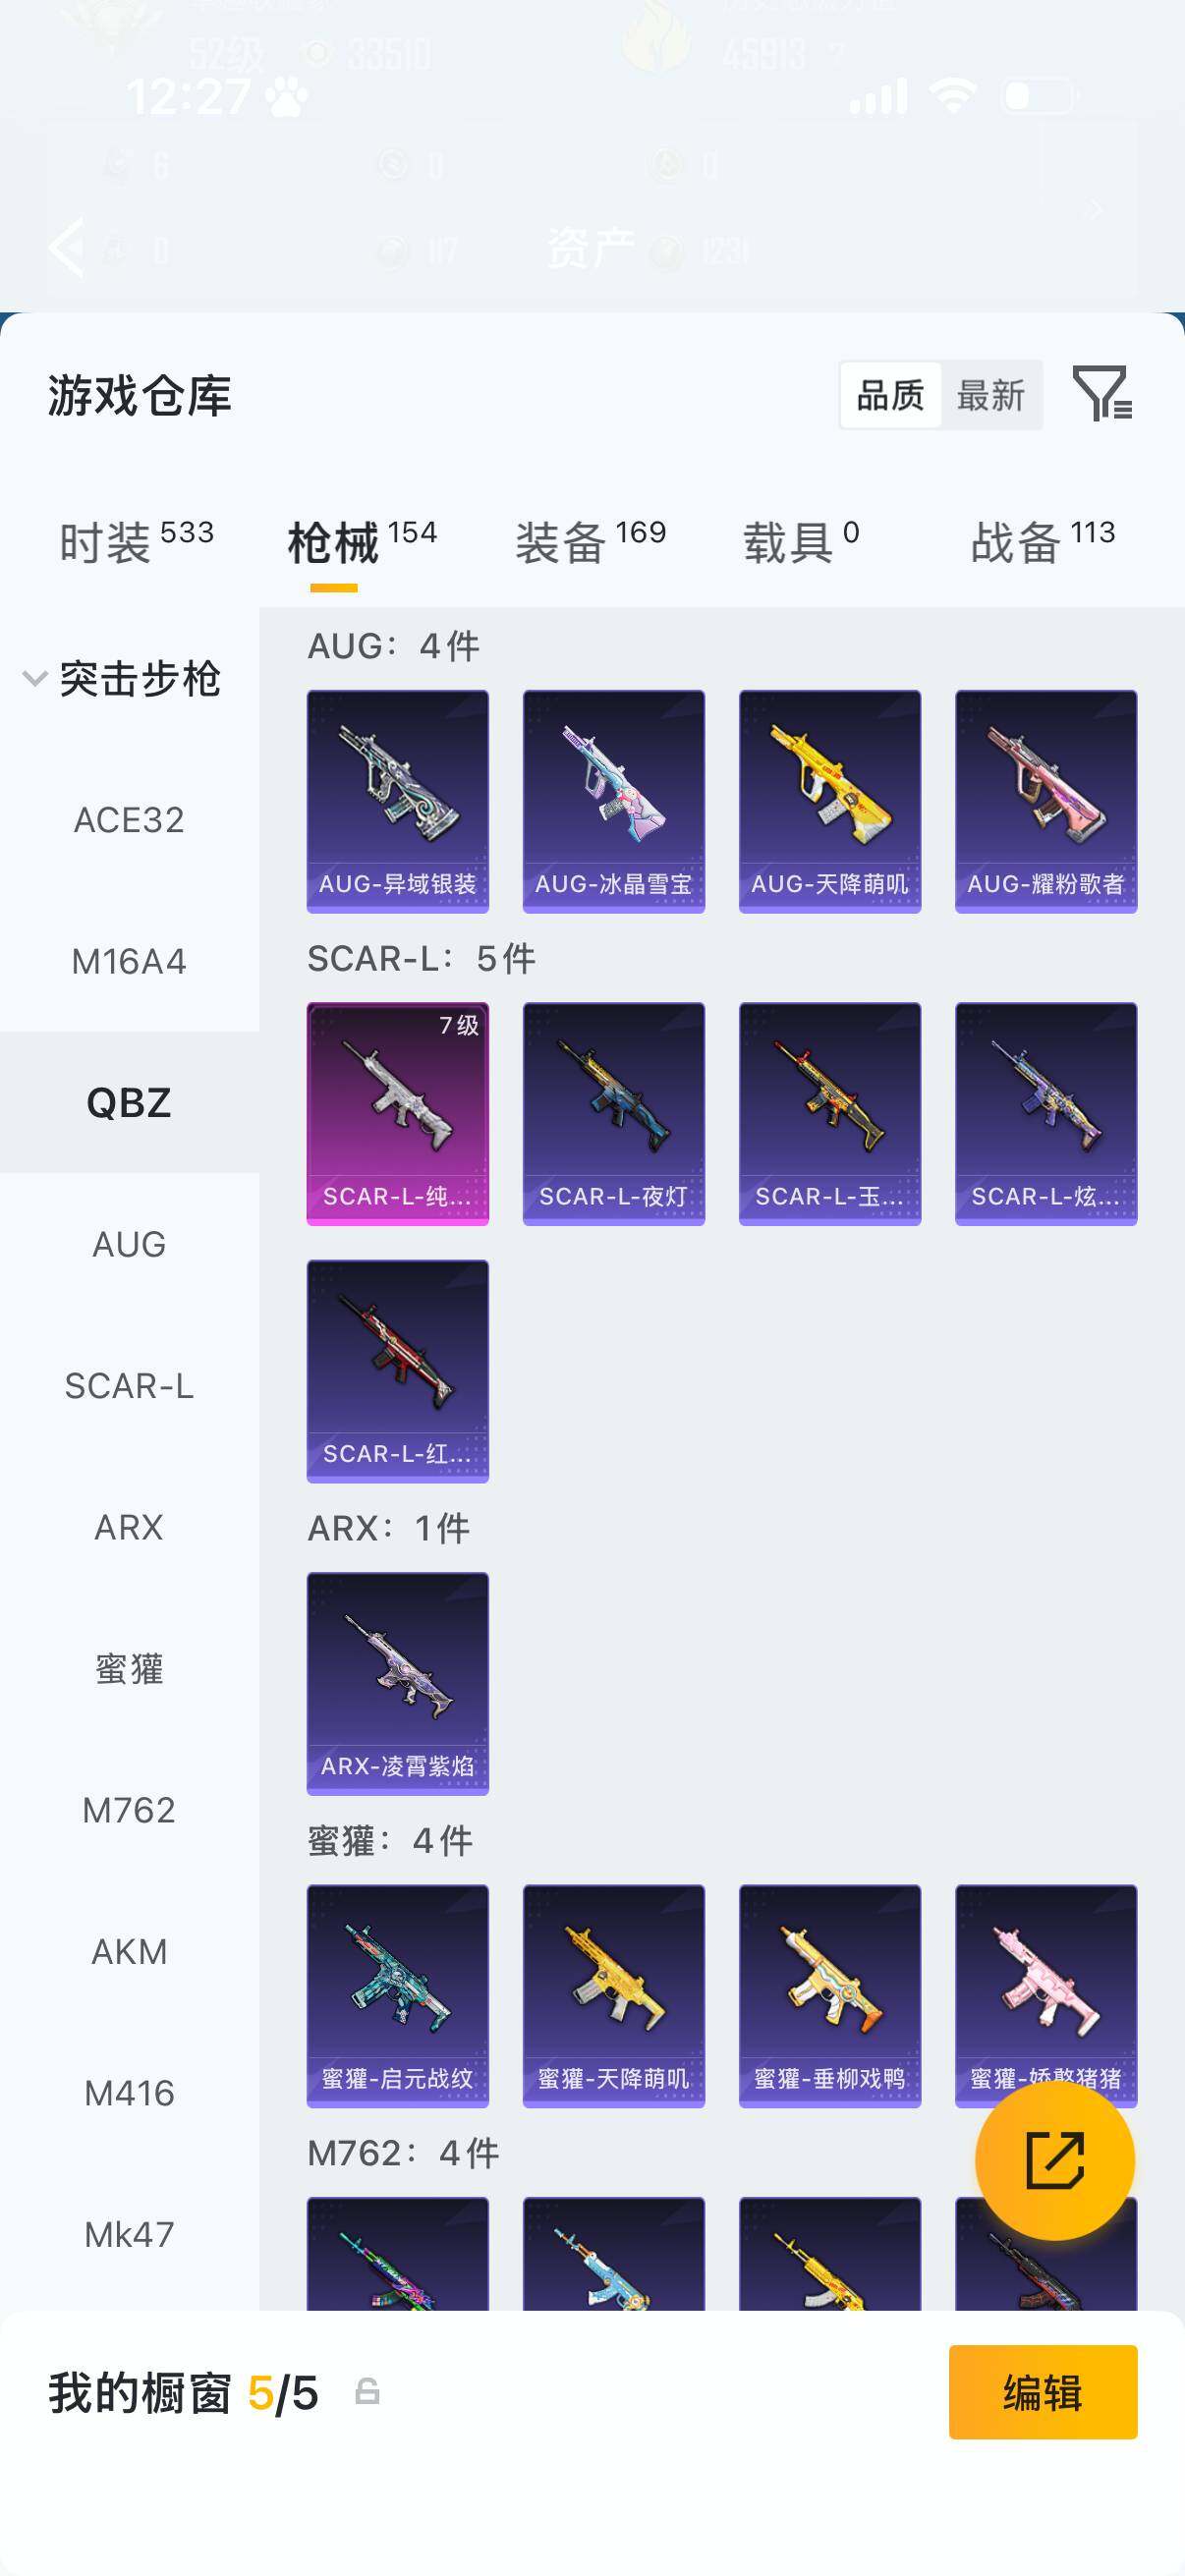The width and height of the screenshot is (1185, 2576).
Task: Open the 7级 SCAR-L pink skin card
Action: click(x=397, y=1113)
